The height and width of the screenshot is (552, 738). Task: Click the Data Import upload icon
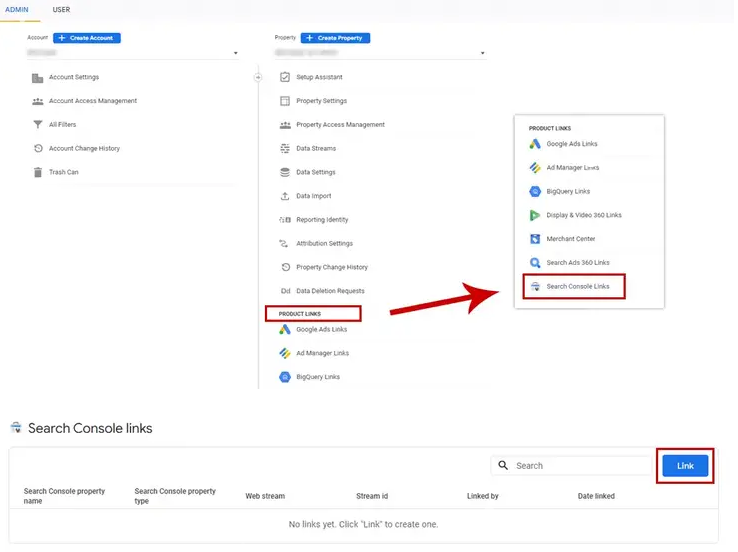click(285, 196)
